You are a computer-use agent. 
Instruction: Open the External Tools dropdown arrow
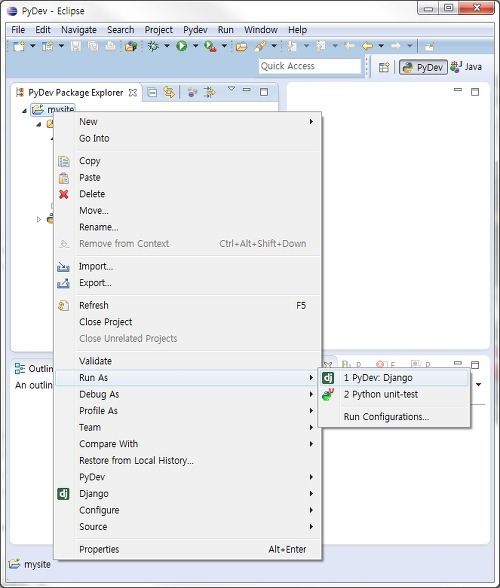224,46
